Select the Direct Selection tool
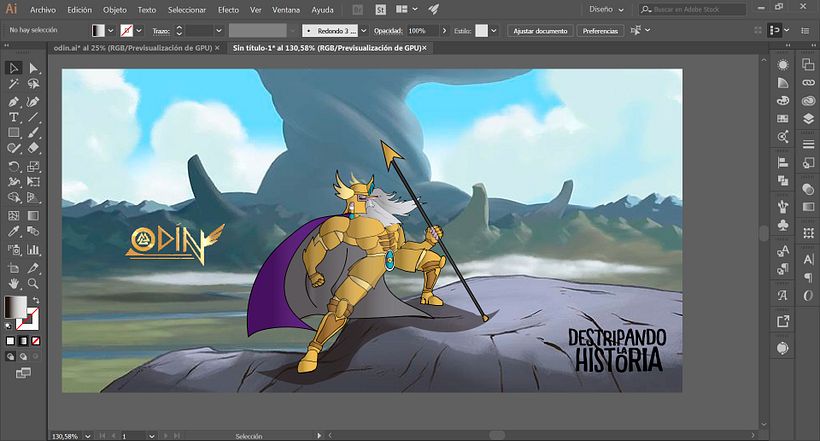 33,68
